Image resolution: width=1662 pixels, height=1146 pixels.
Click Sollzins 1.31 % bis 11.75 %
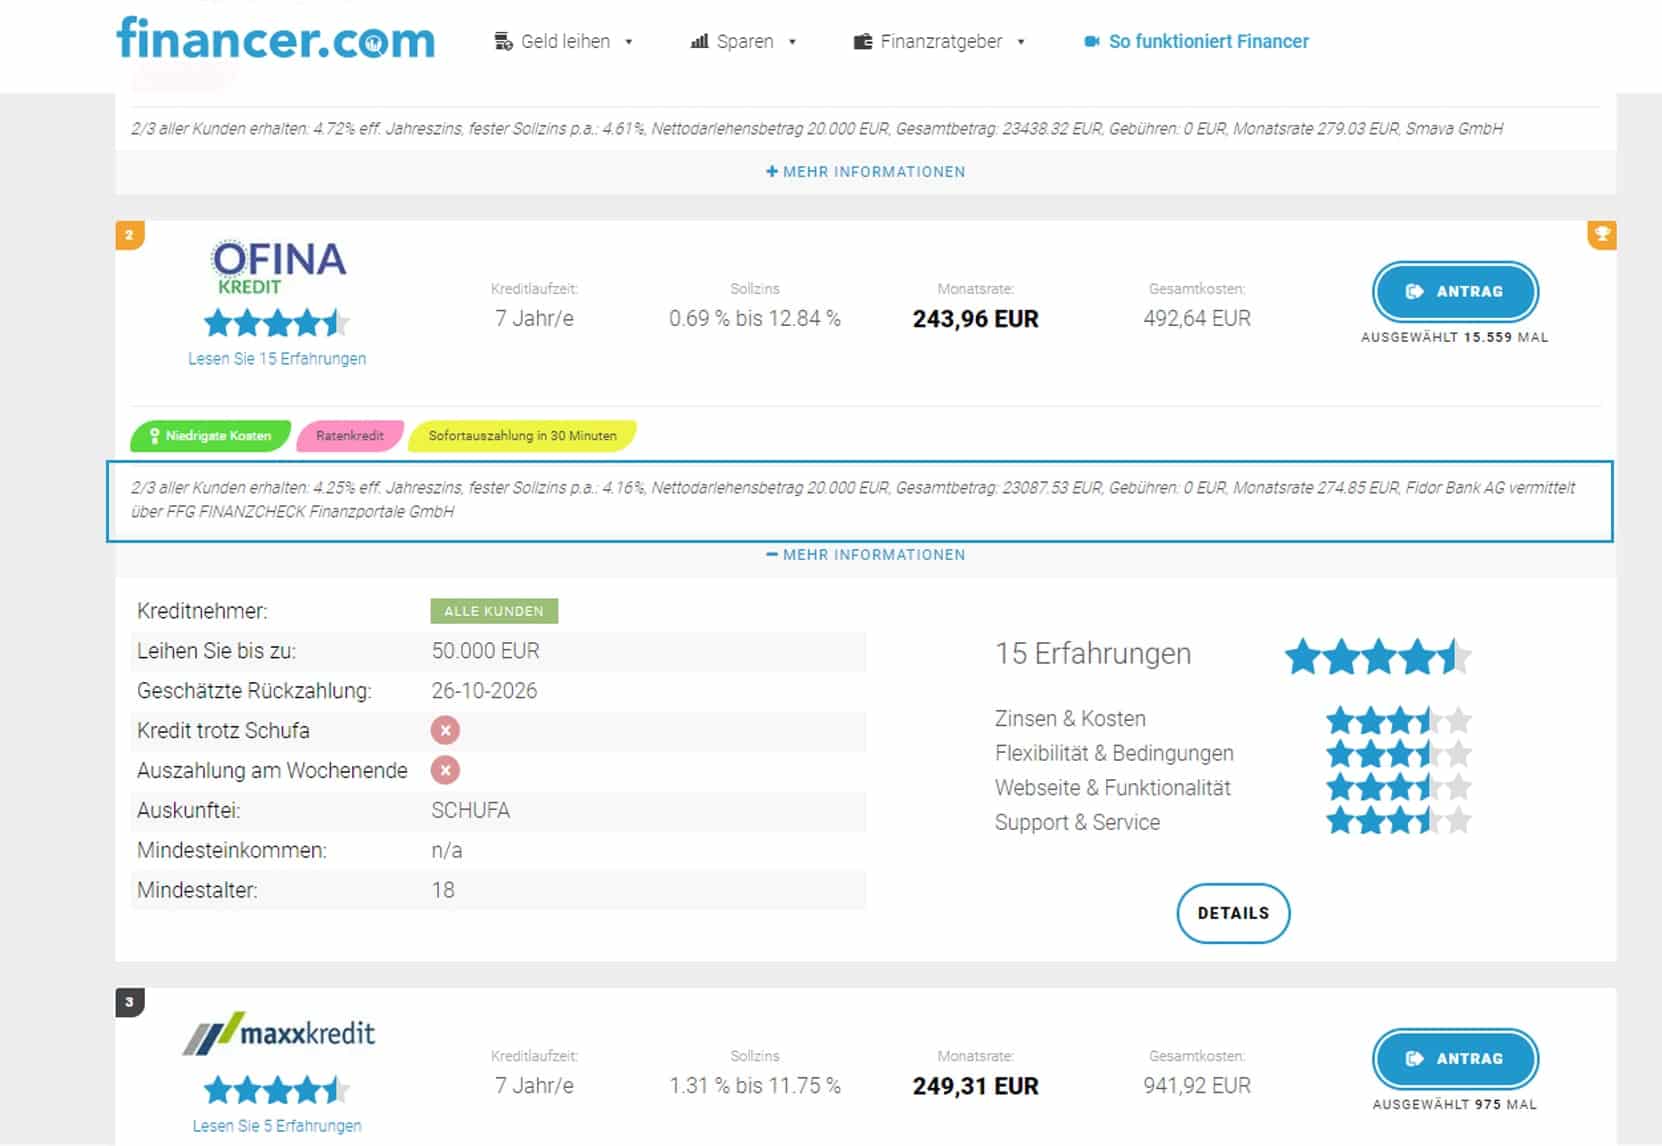pos(755,1085)
